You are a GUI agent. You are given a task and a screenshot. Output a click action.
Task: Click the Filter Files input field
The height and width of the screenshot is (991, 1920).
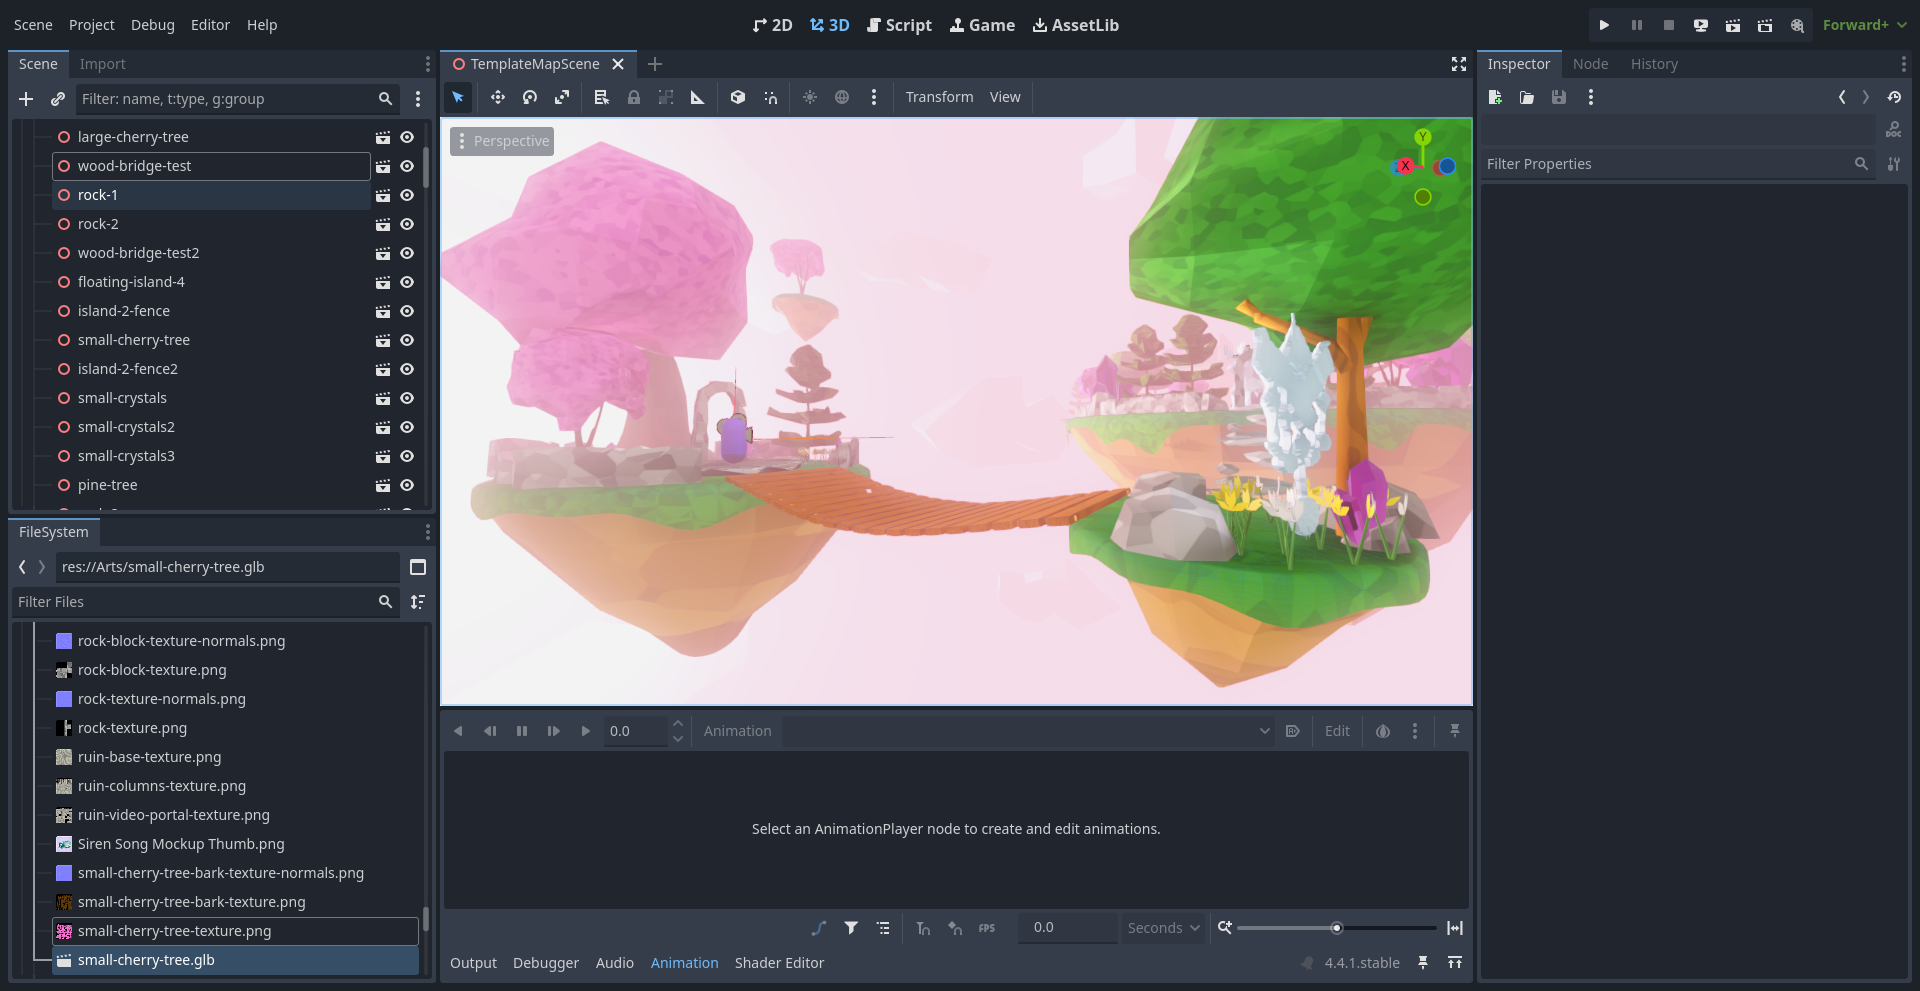(195, 602)
